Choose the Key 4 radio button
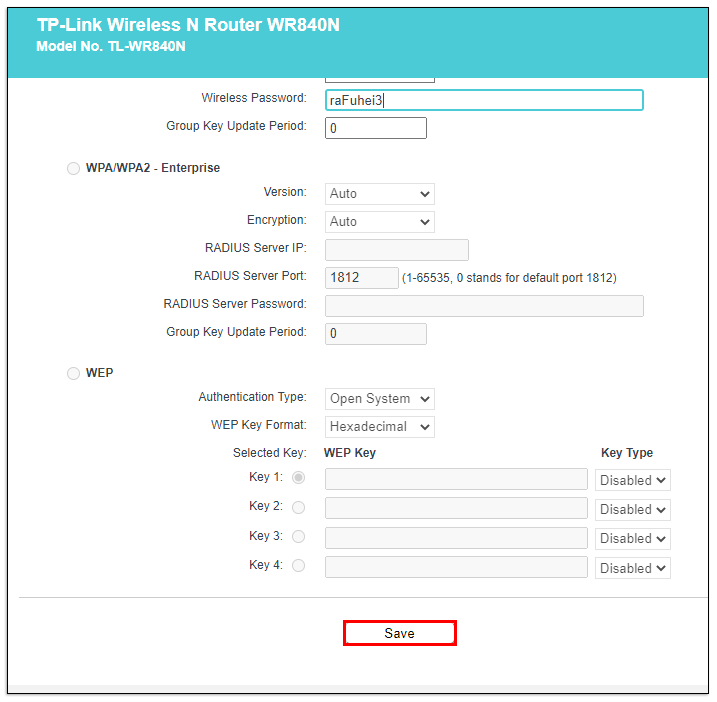The height and width of the screenshot is (702, 717). (299, 566)
